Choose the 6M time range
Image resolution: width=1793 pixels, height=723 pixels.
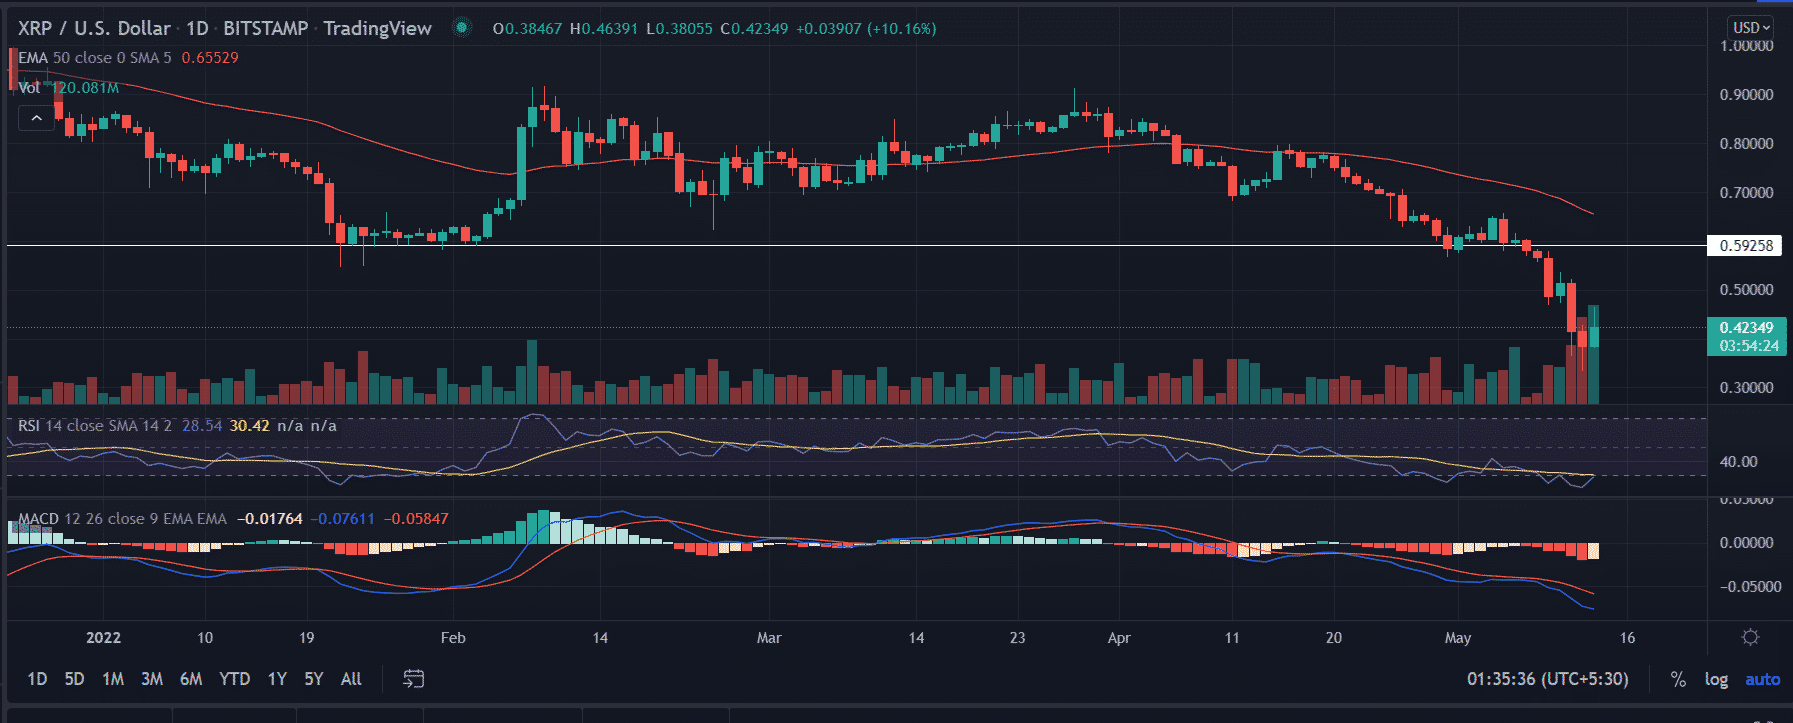pos(191,679)
